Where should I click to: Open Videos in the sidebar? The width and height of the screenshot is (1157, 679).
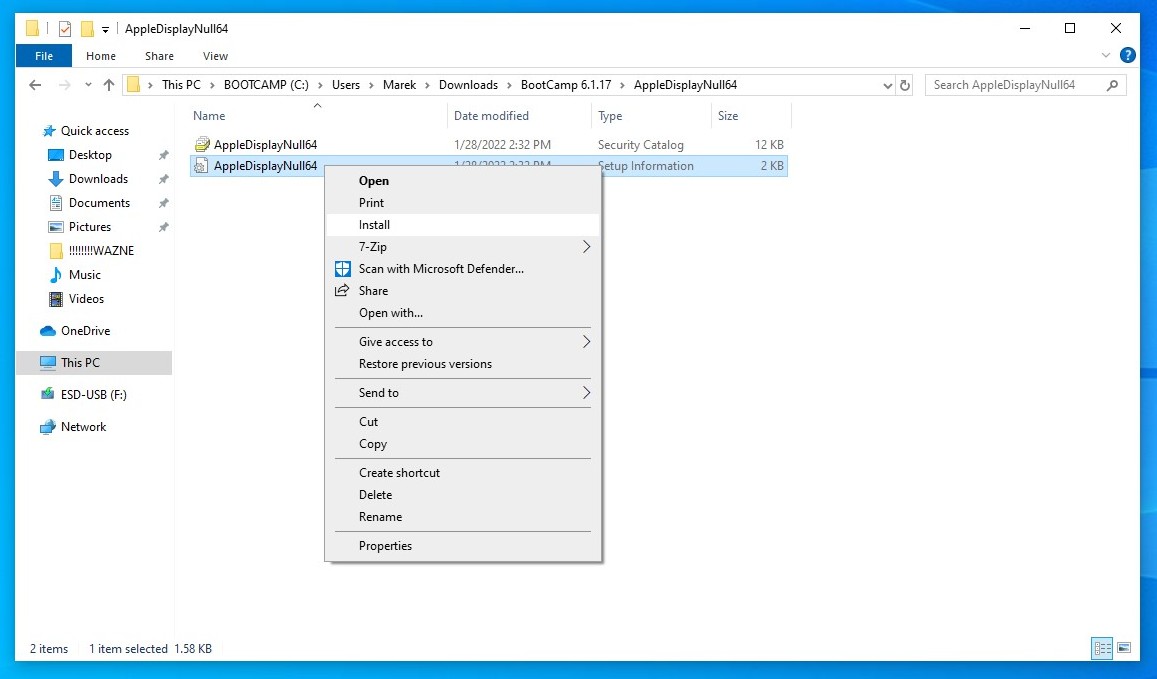(x=86, y=299)
